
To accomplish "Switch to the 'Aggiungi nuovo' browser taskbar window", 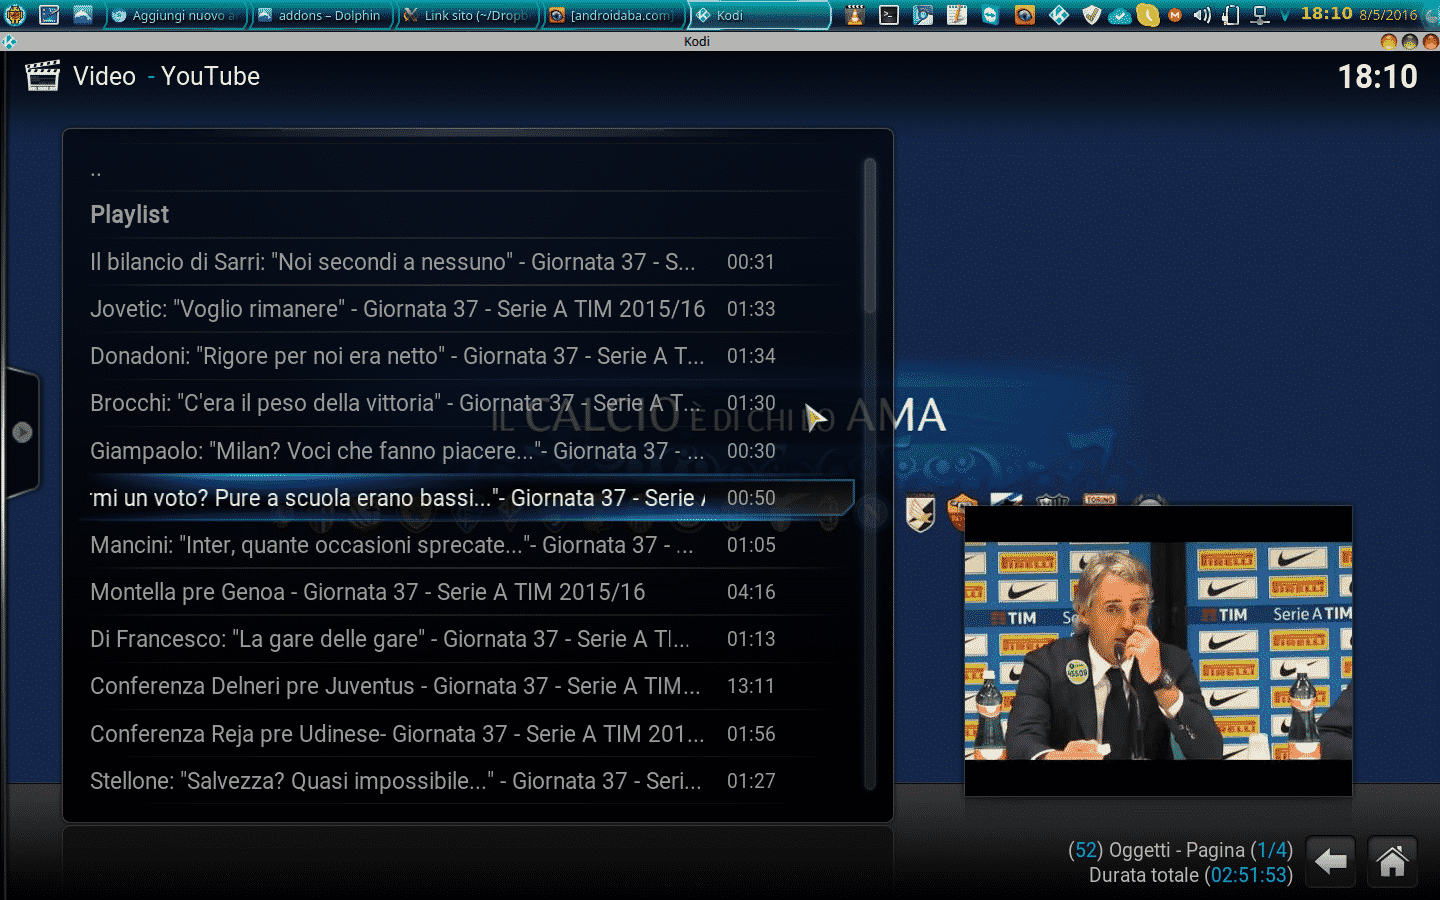I will click(x=176, y=15).
